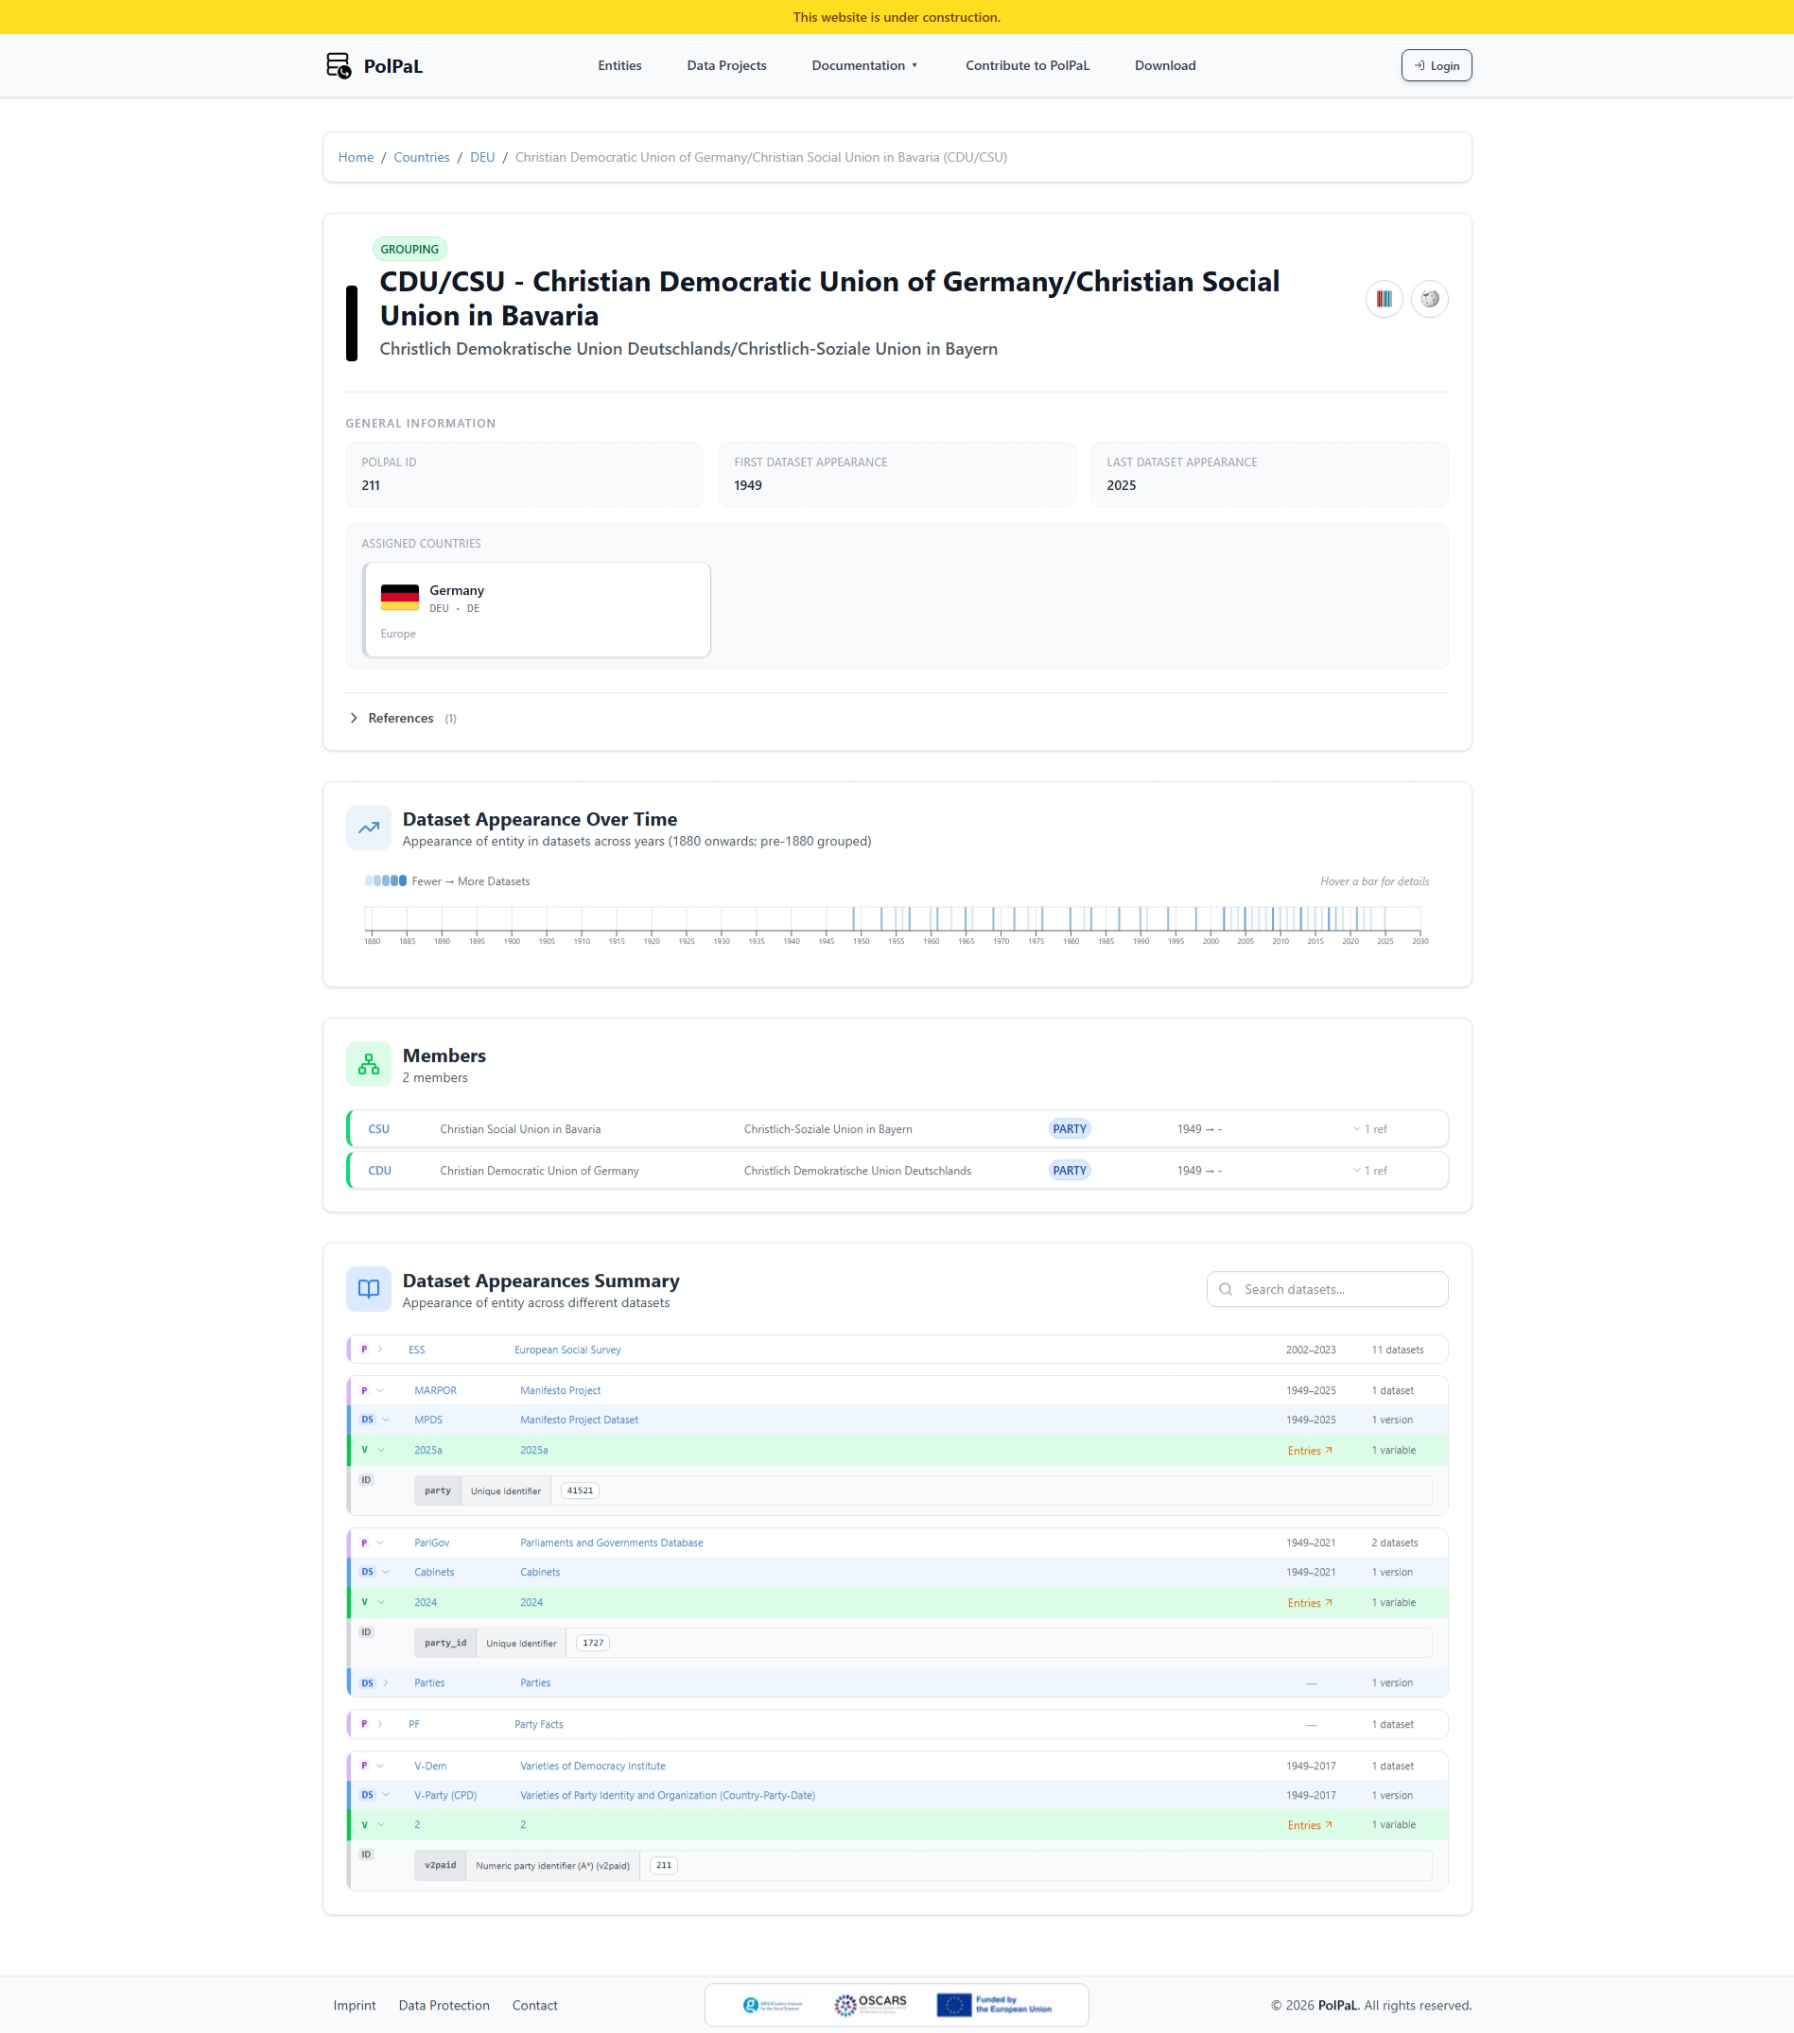Click the European Union funding logo
This screenshot has height=2033, width=1794.
click(x=994, y=2005)
